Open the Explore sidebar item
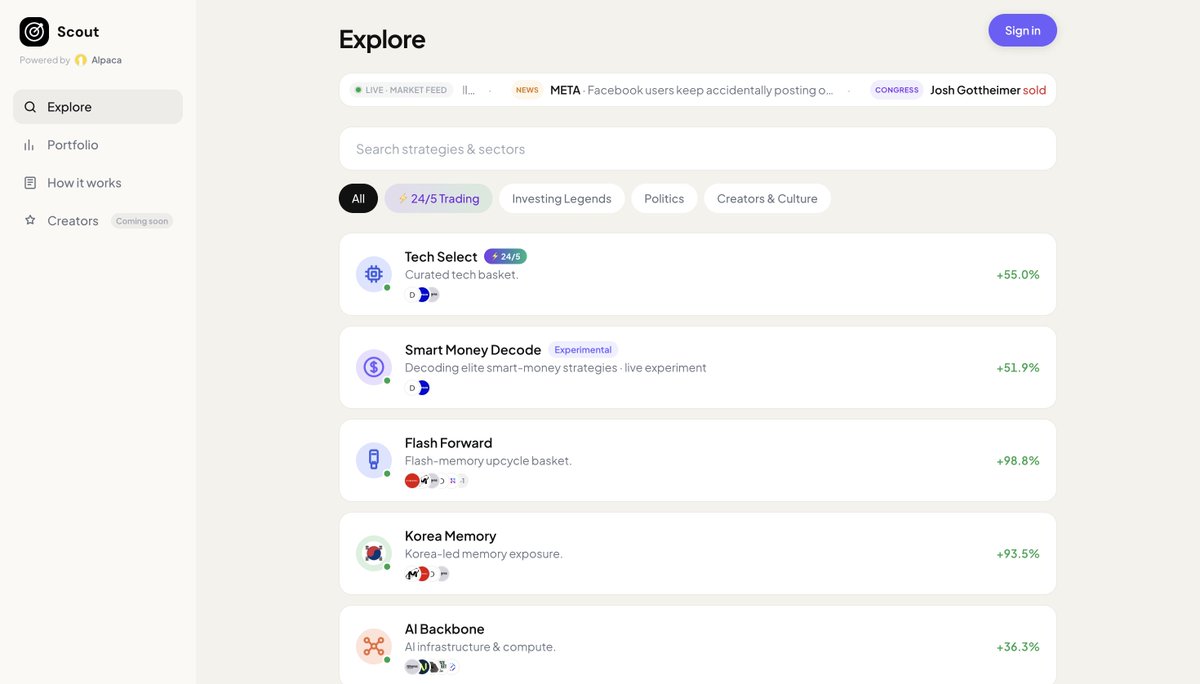 pos(98,107)
